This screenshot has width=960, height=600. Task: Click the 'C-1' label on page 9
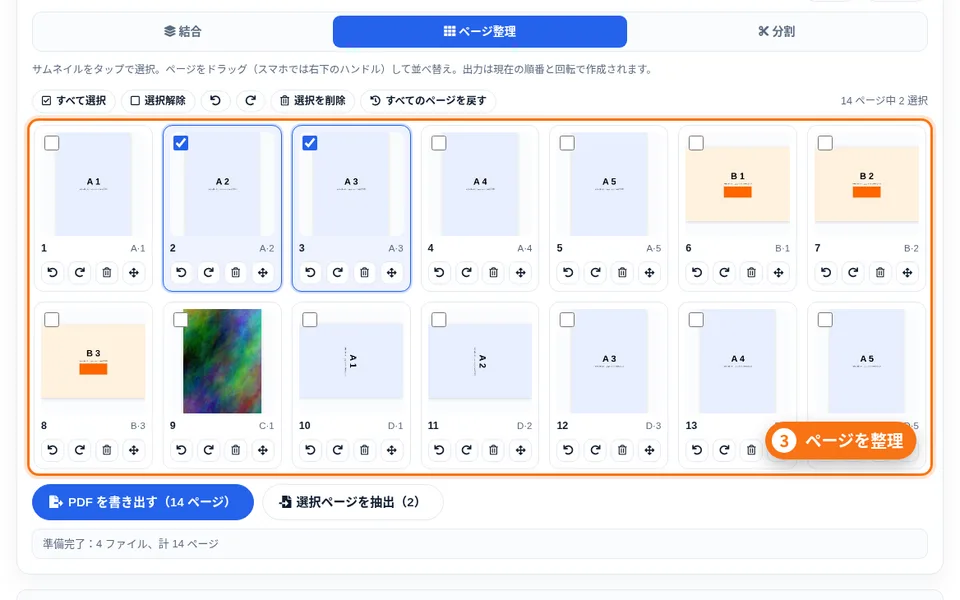tap(266, 426)
